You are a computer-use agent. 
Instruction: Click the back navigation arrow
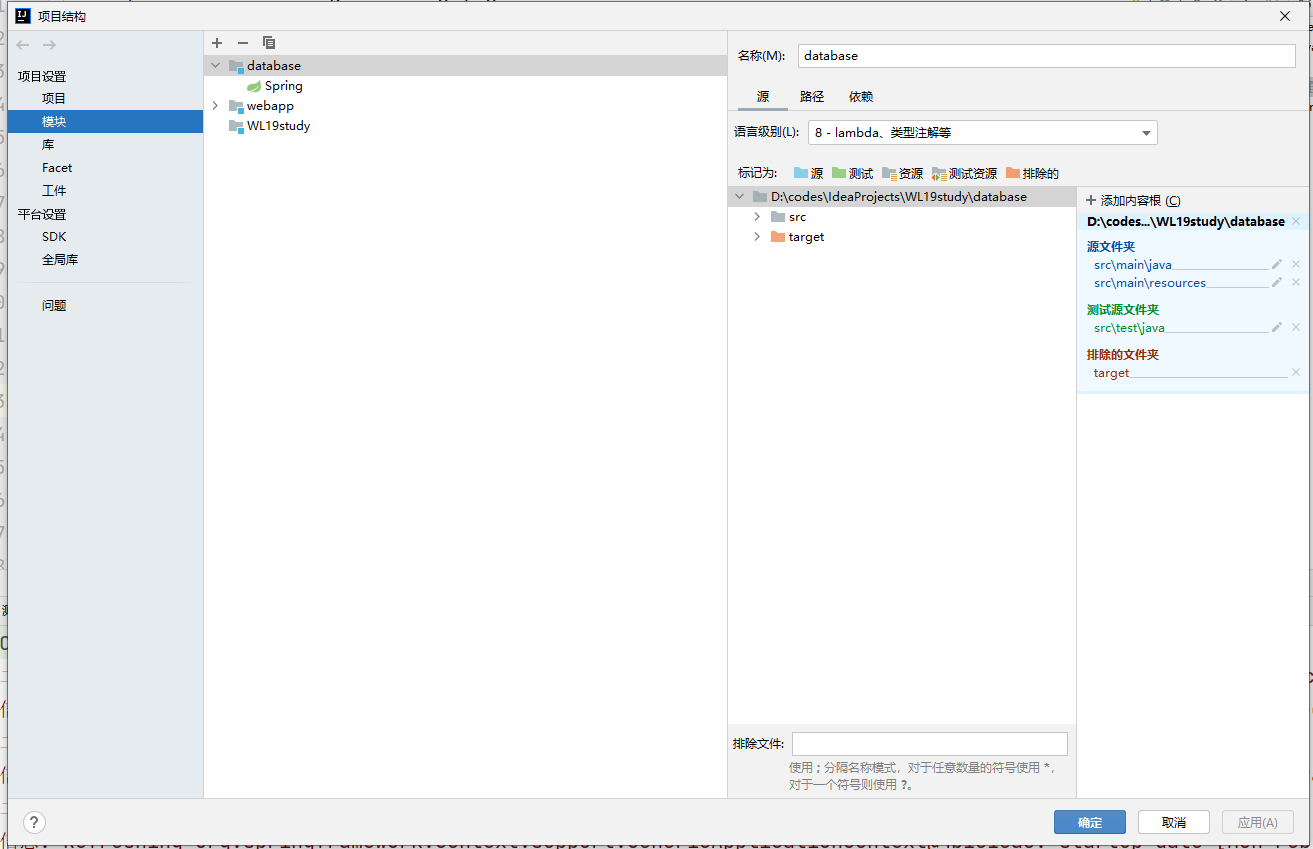23,45
